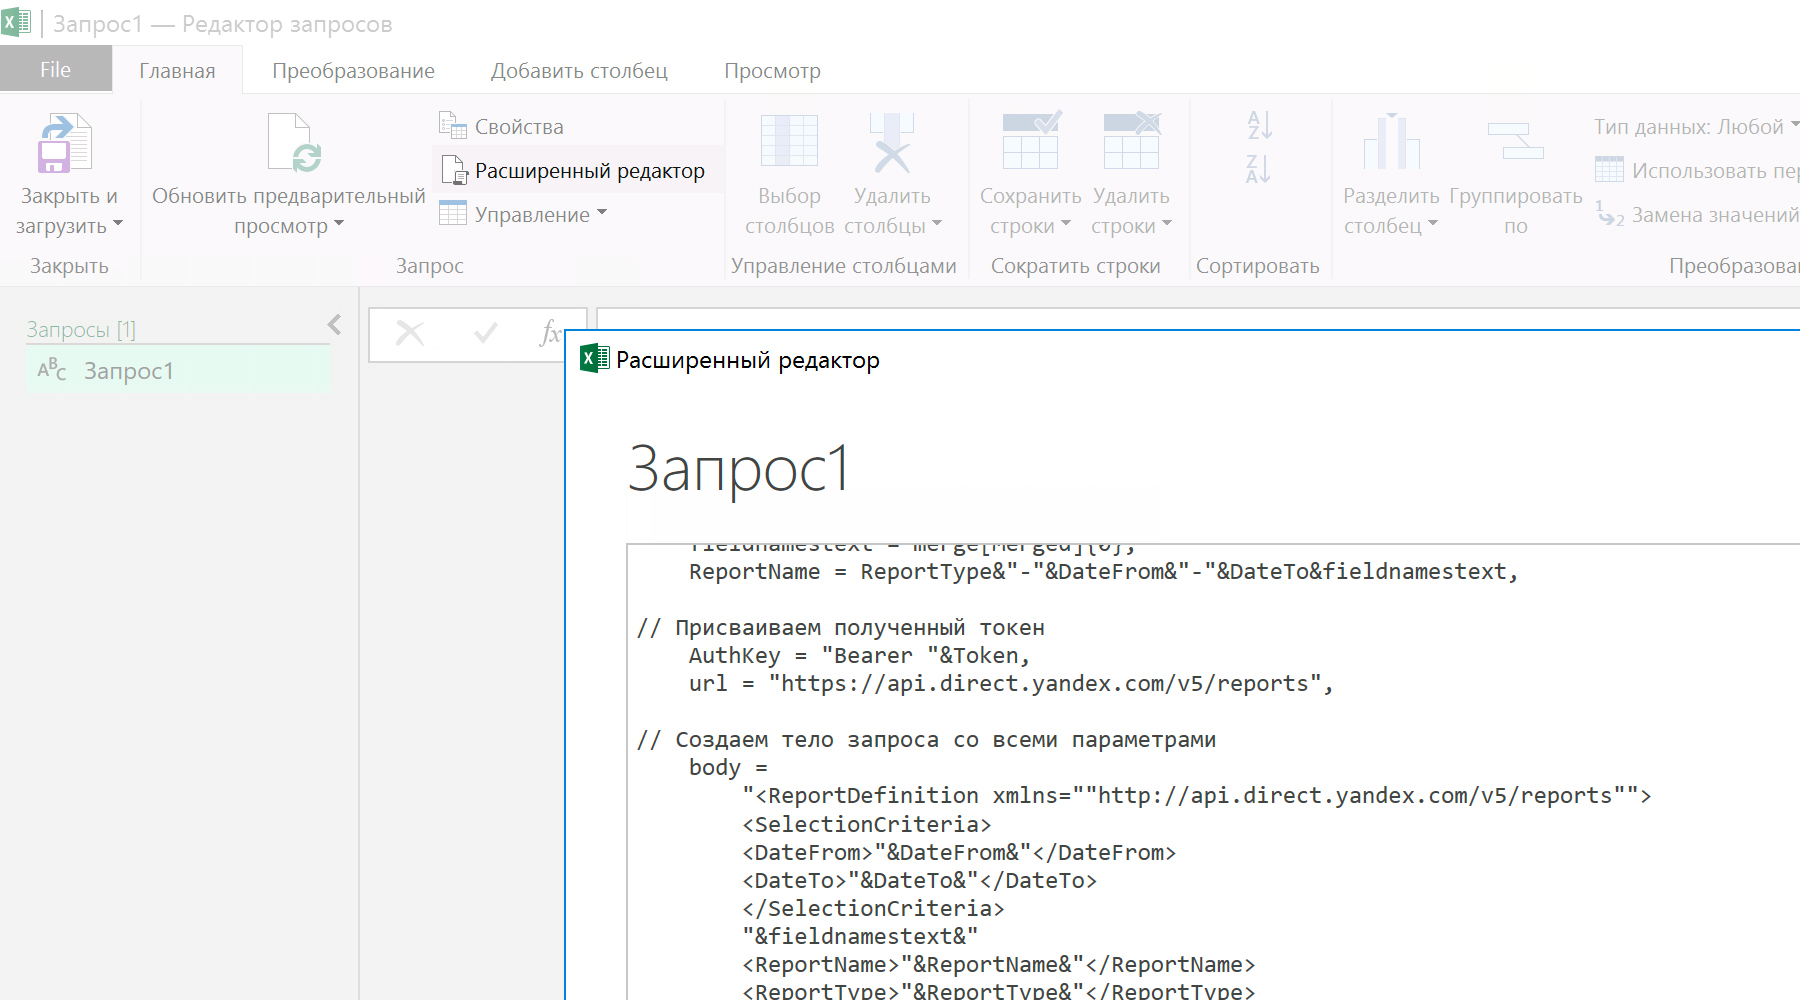The height and width of the screenshot is (1000, 1800).
Task: Click the Close and Load icon
Action: click(66, 143)
